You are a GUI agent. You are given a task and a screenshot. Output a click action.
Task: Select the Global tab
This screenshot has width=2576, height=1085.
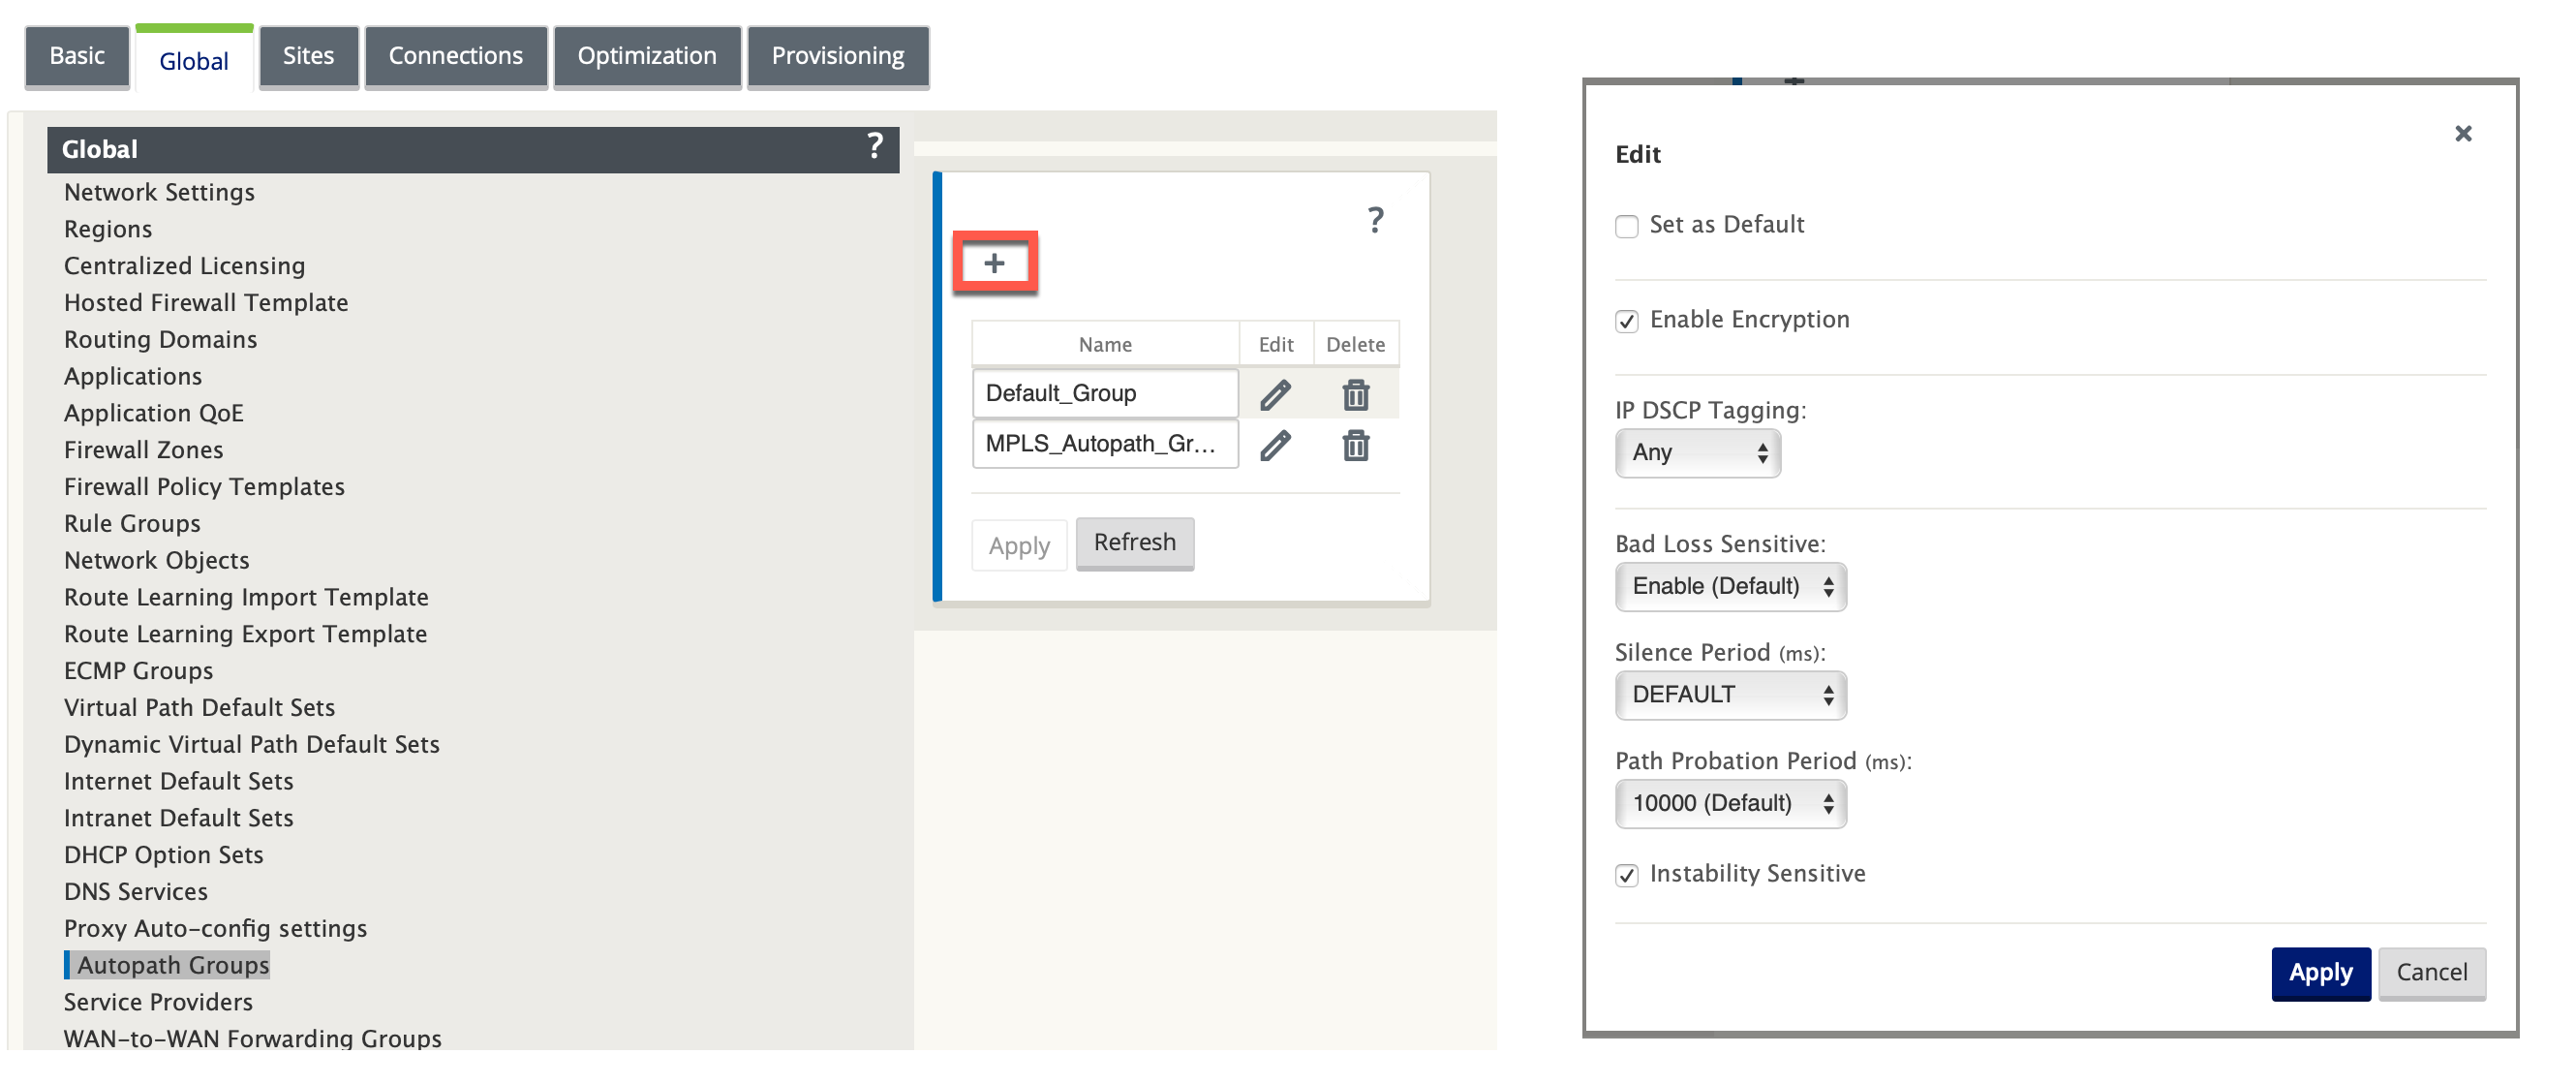click(x=194, y=60)
